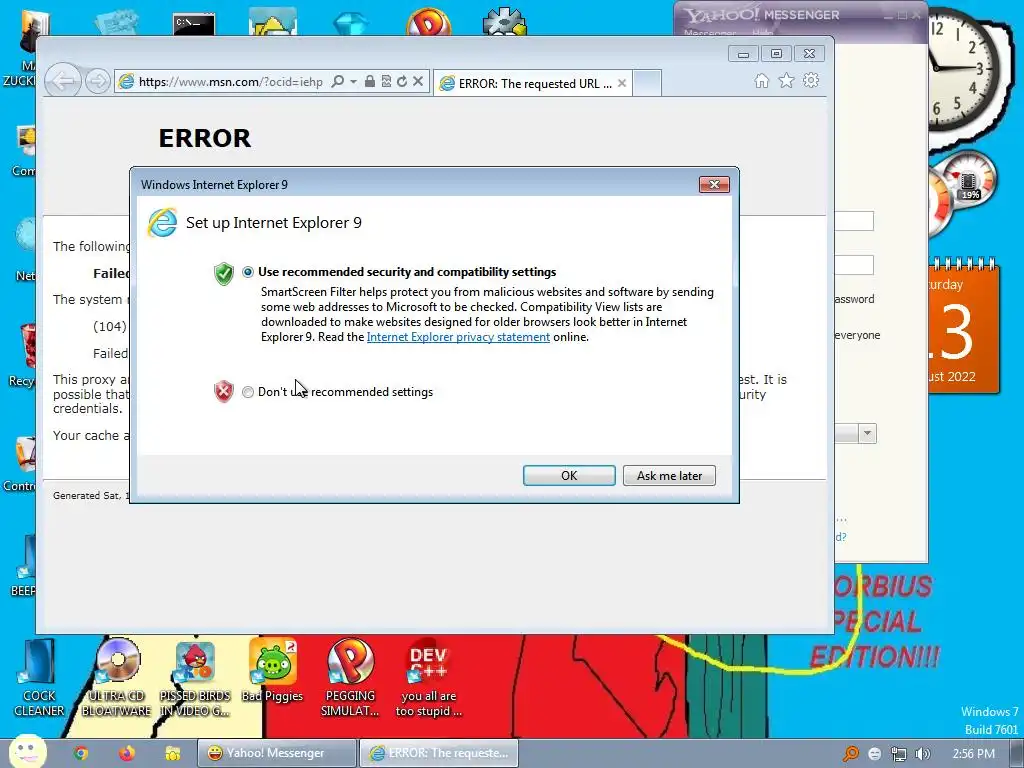Click OK in the IE9 setup dialog
The width and height of the screenshot is (1024, 768).
(569, 475)
